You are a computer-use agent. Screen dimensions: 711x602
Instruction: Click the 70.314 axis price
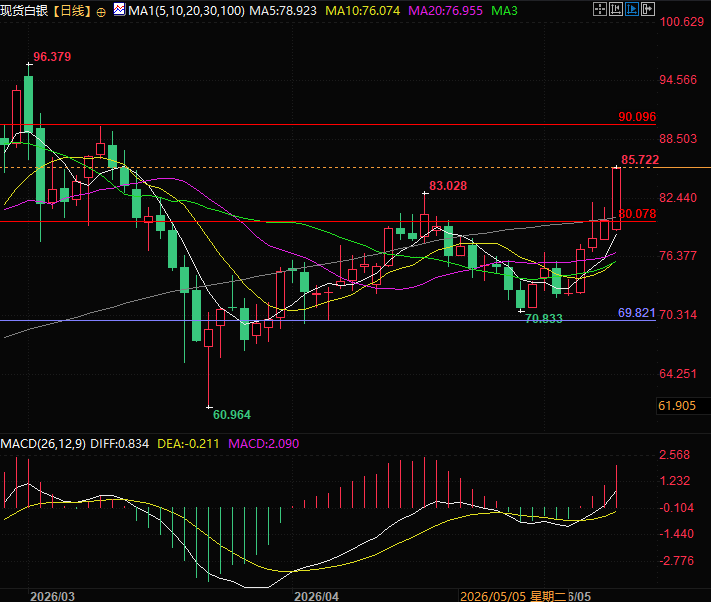pos(678,315)
